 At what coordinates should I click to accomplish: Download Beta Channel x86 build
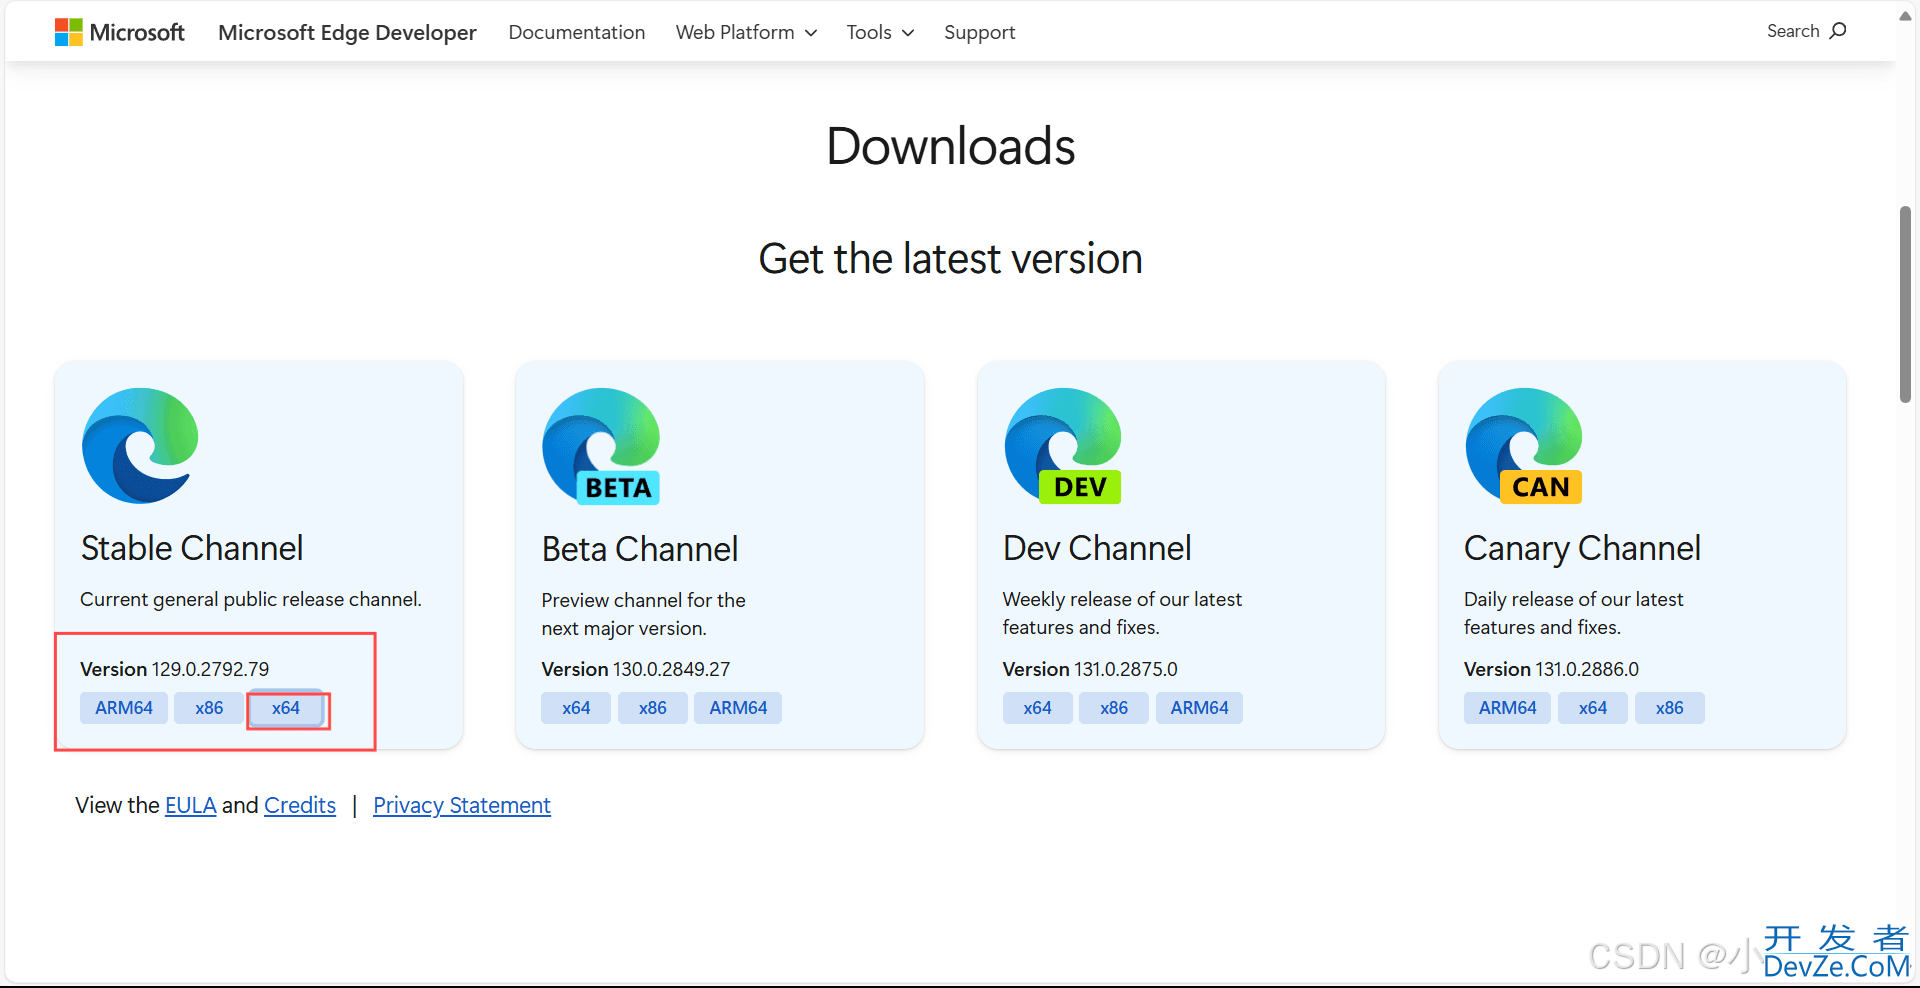pos(653,708)
